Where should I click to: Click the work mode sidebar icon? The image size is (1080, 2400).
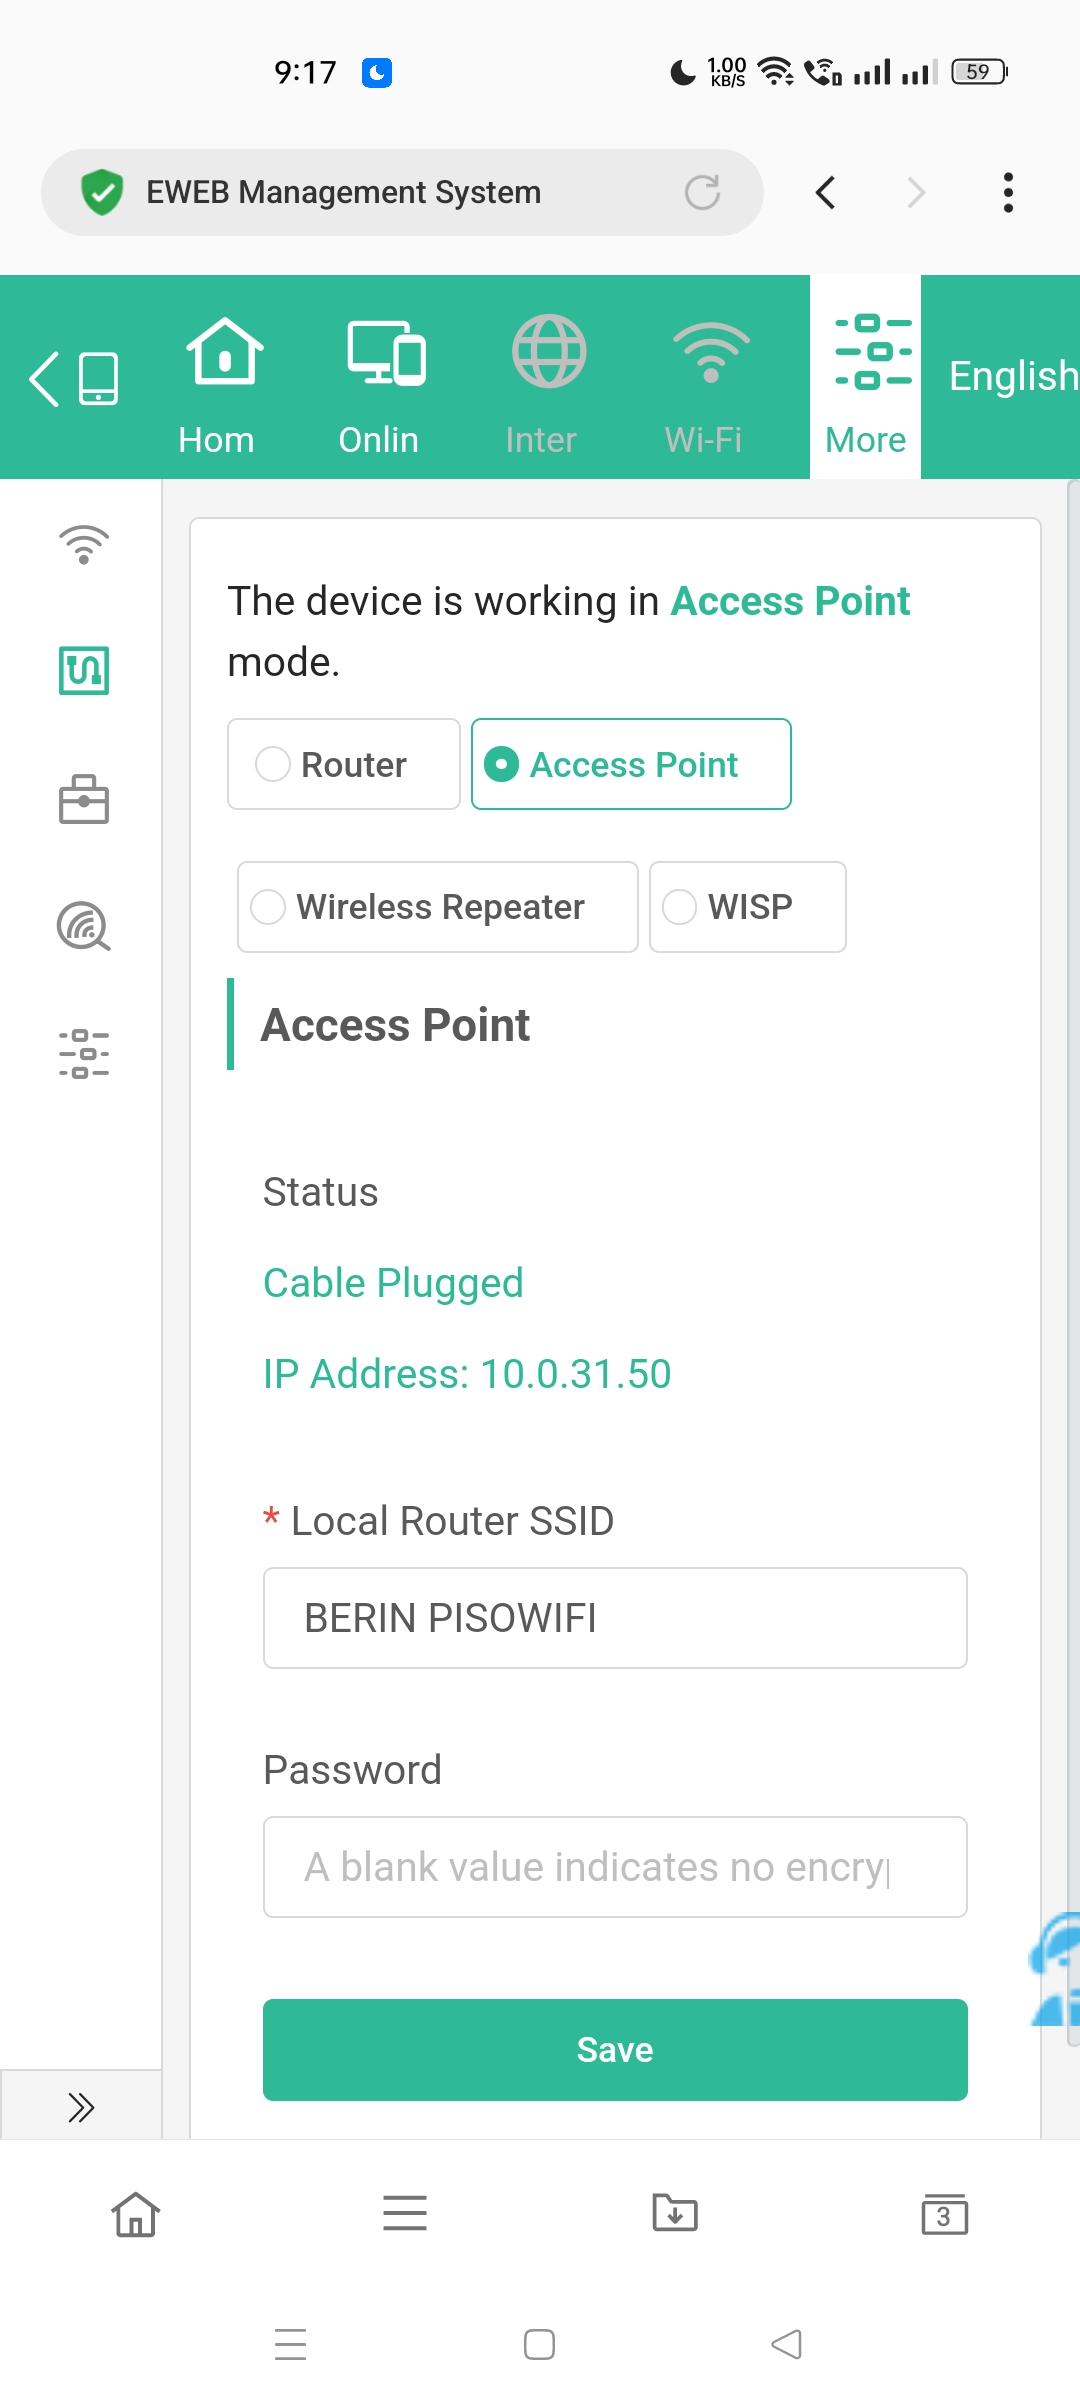pyautogui.click(x=84, y=670)
